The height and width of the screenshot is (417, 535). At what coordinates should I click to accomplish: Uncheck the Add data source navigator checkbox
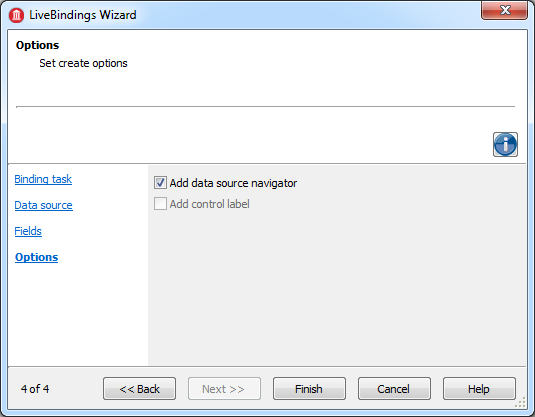tap(160, 183)
